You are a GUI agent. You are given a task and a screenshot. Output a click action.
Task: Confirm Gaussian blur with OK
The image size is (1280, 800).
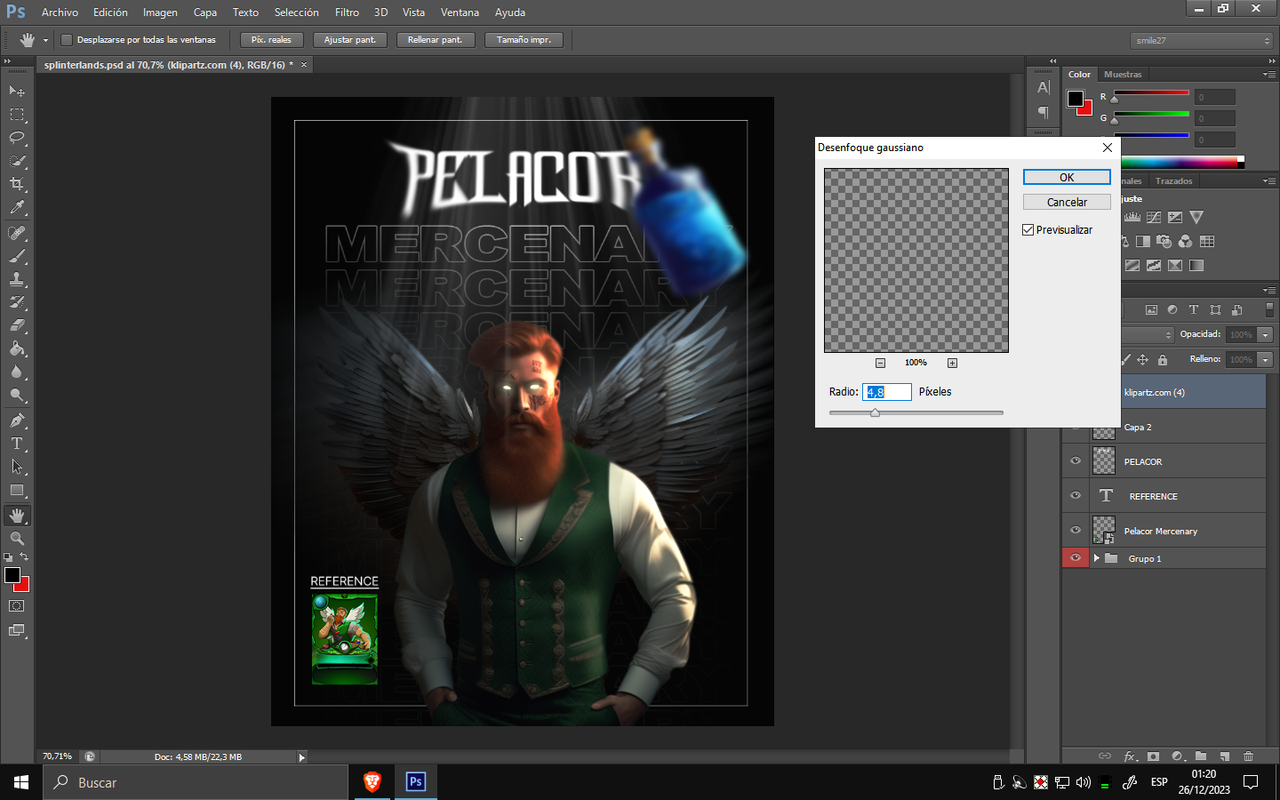click(1067, 177)
